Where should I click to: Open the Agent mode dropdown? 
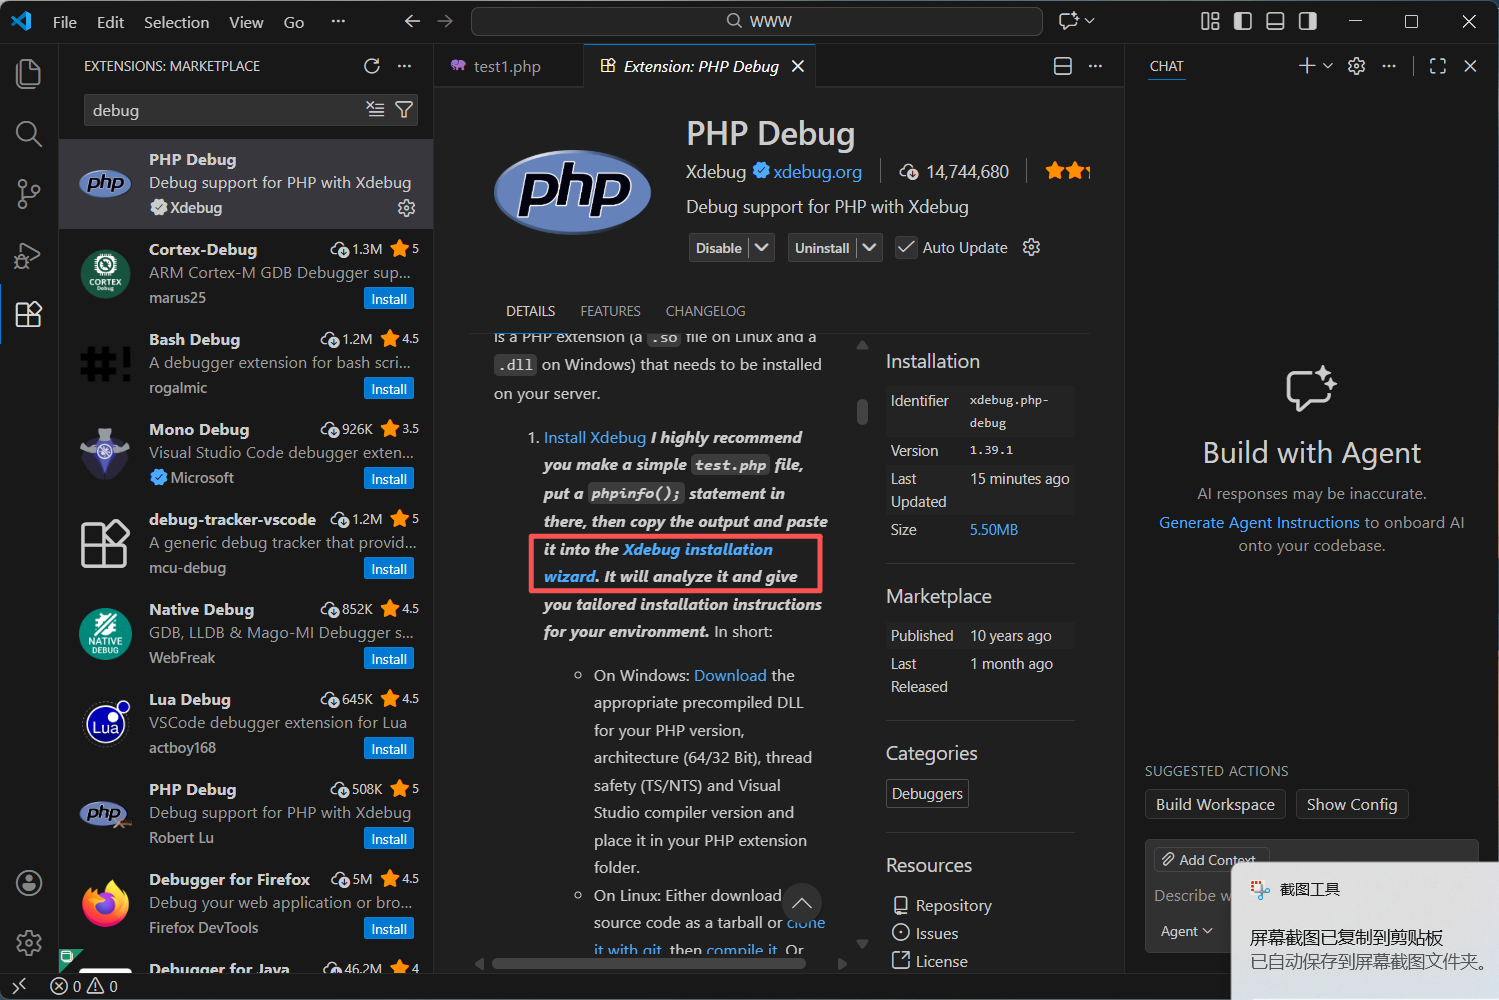pos(1187,931)
